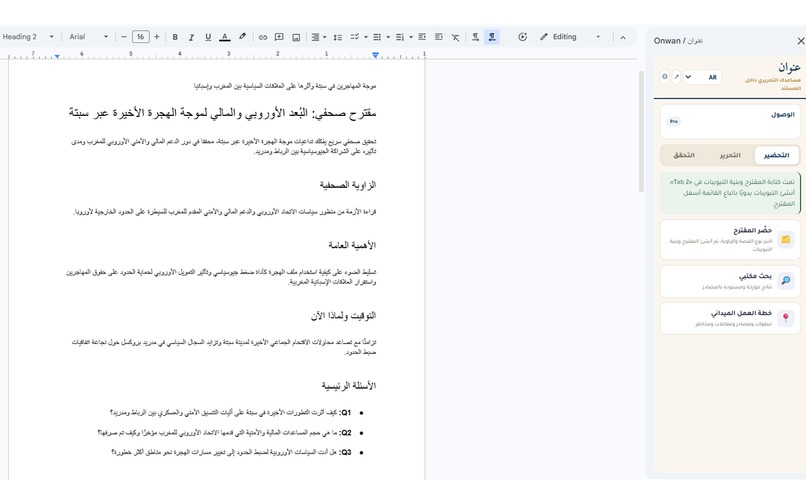The image size is (806, 504).
Task: Click the bulleted list icon
Action: [377, 37]
